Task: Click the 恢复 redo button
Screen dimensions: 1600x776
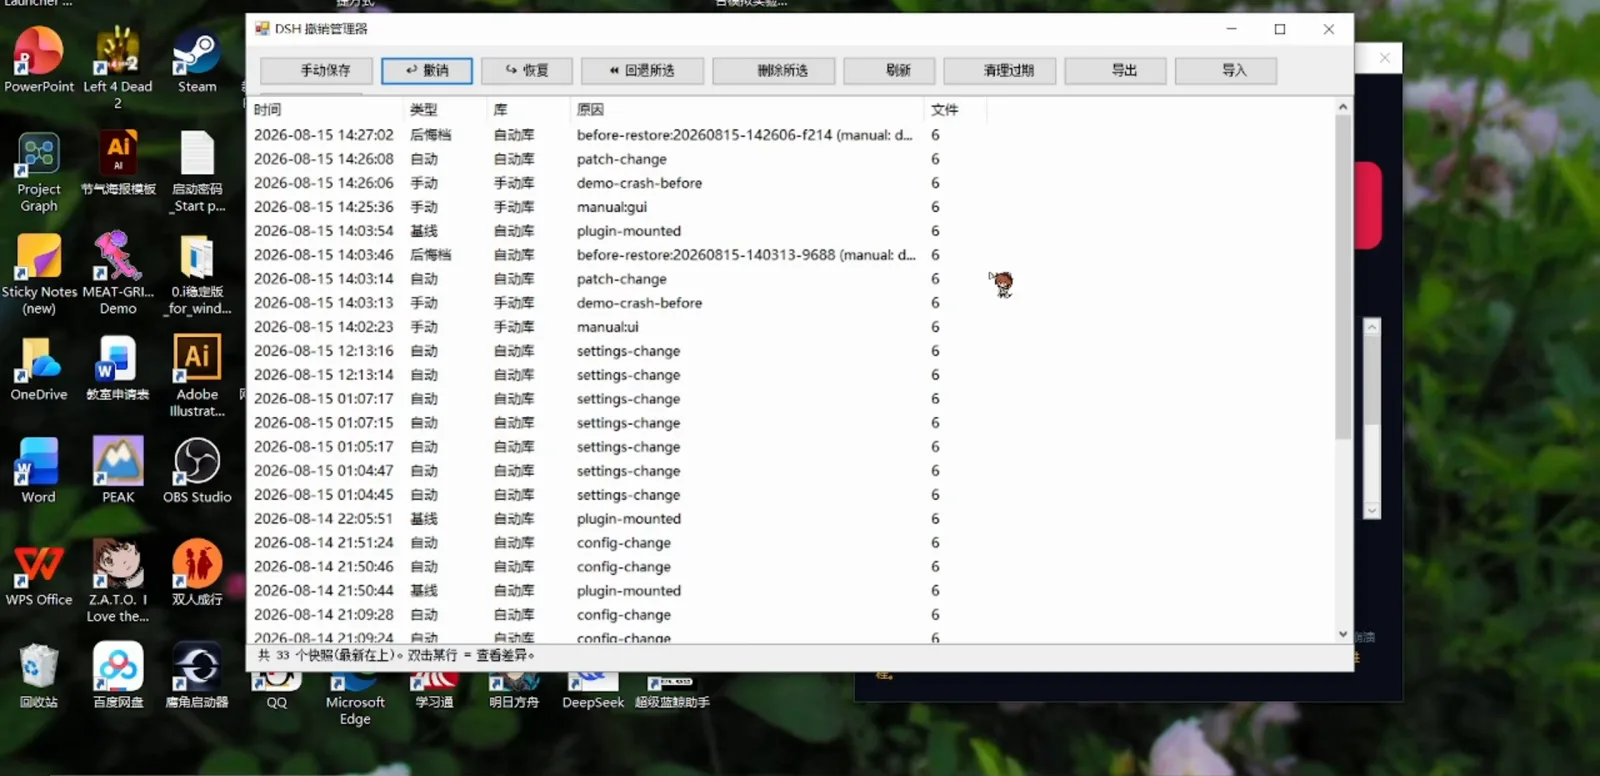Action: click(527, 70)
